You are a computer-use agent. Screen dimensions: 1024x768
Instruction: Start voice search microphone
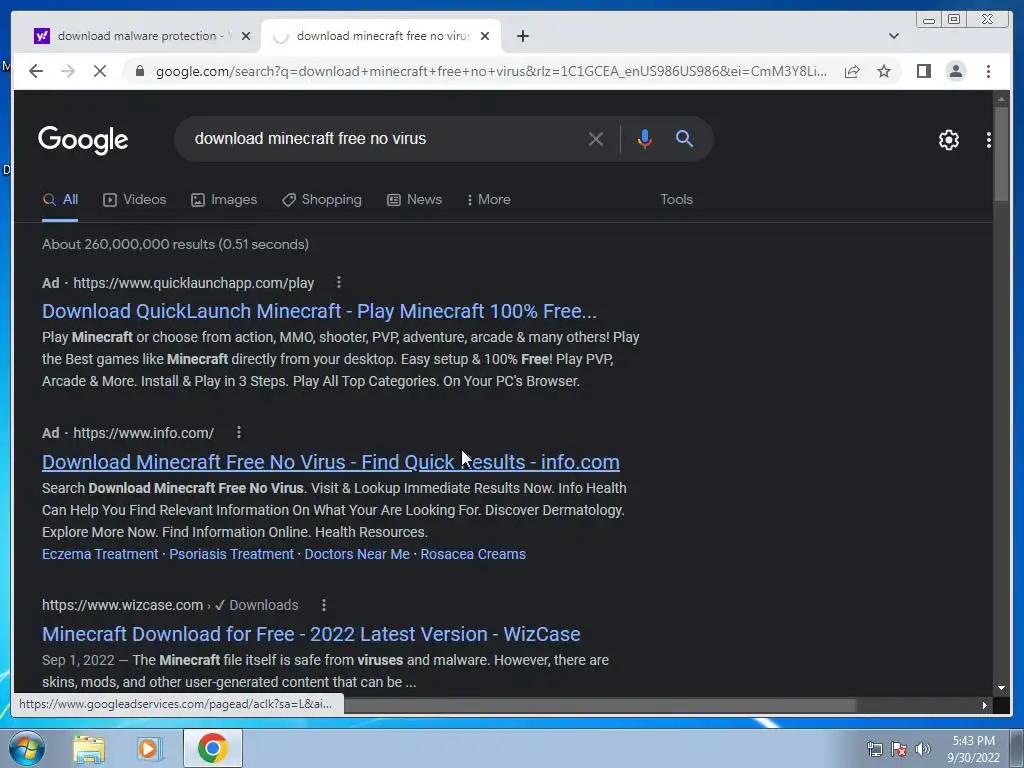tap(645, 138)
